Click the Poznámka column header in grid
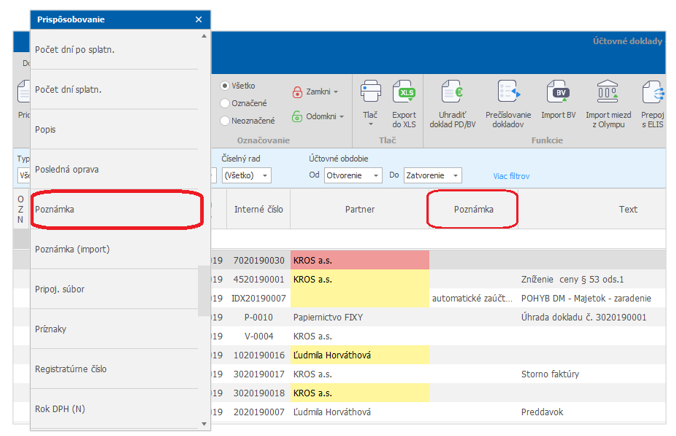This screenshot has width=676, height=436. (x=473, y=209)
